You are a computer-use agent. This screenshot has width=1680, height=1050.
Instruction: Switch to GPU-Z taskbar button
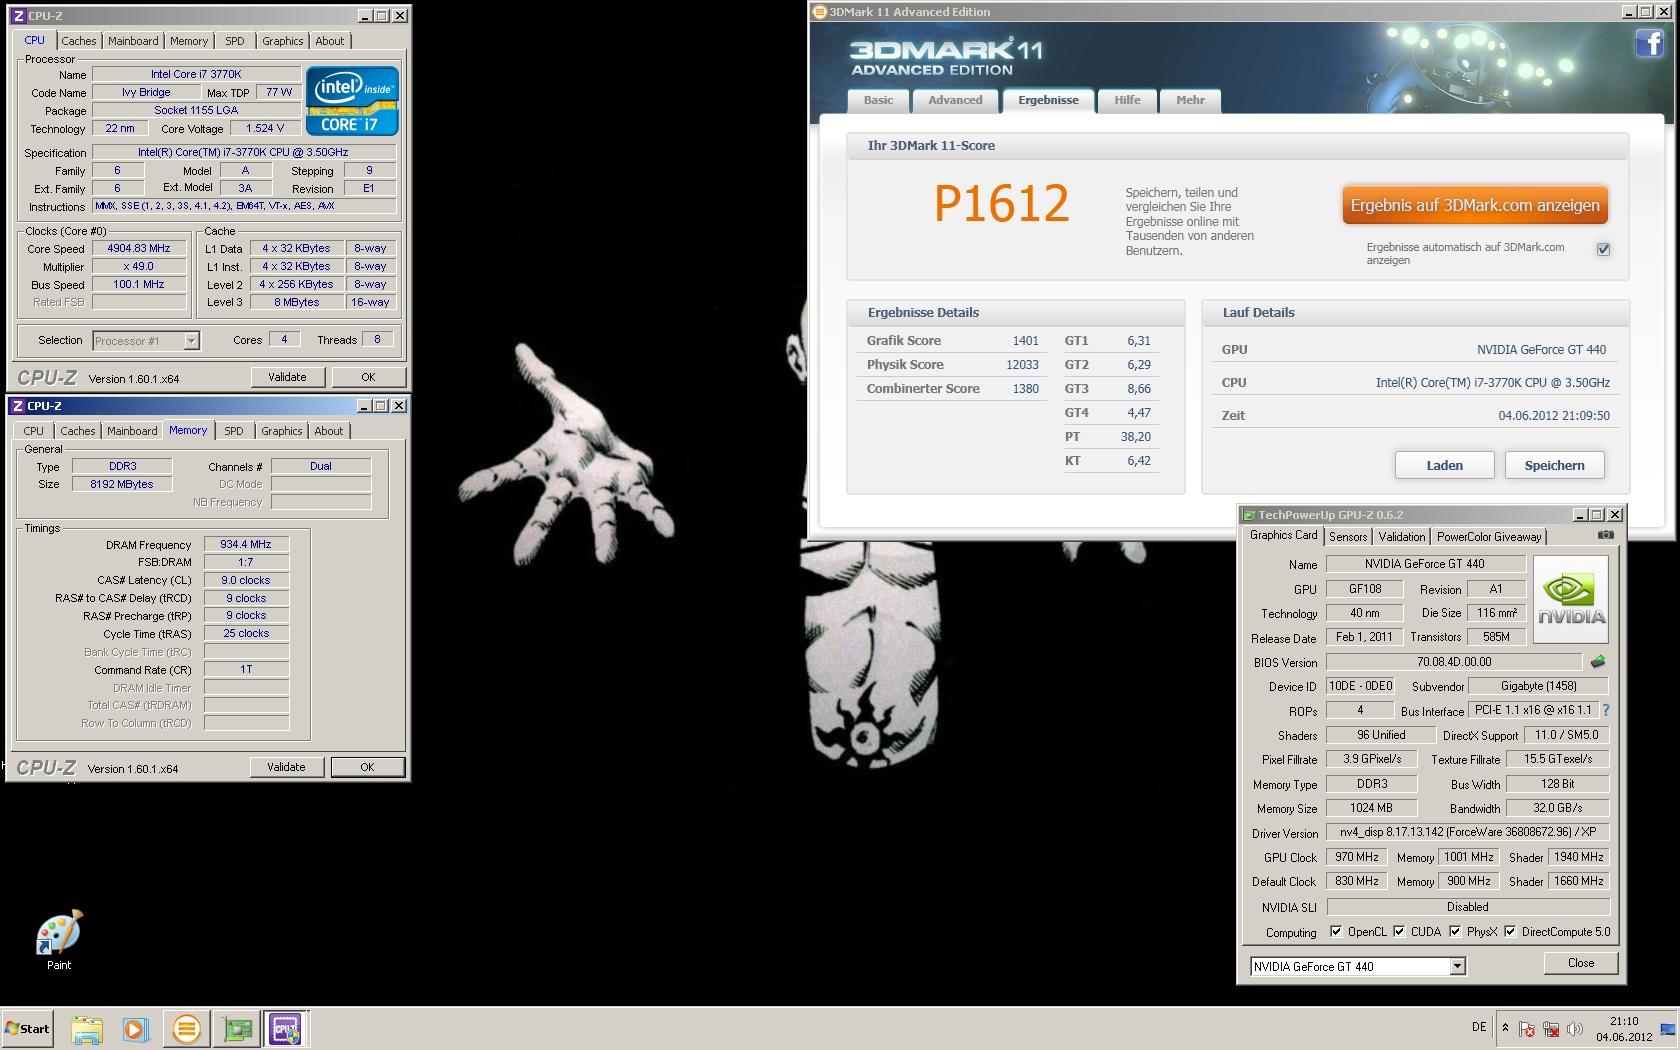pyautogui.click(x=238, y=1029)
